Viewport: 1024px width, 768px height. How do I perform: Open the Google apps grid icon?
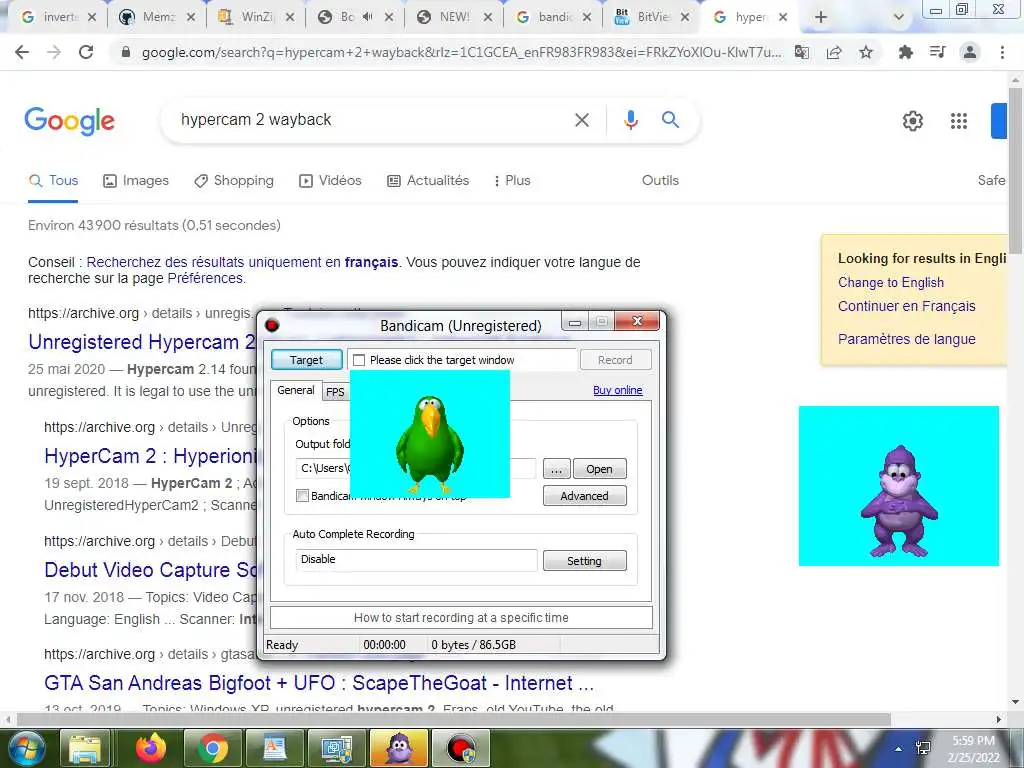click(959, 121)
